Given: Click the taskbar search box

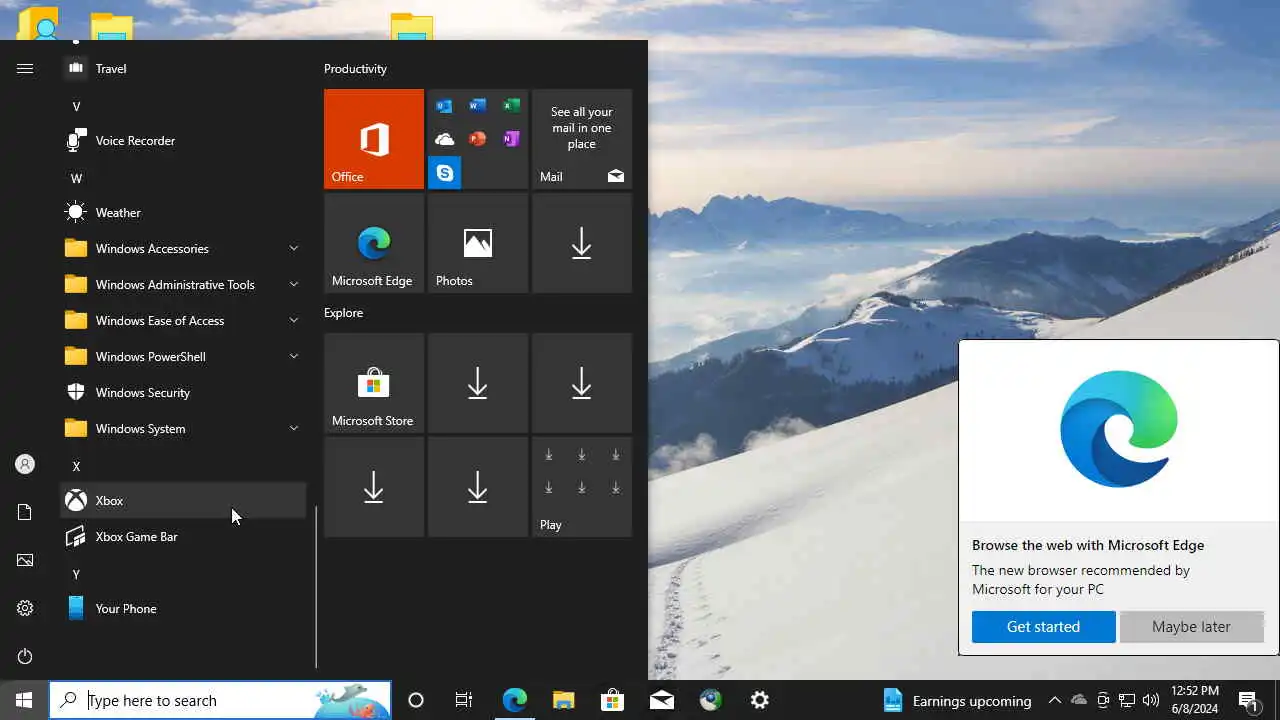Looking at the screenshot, I should [220, 700].
